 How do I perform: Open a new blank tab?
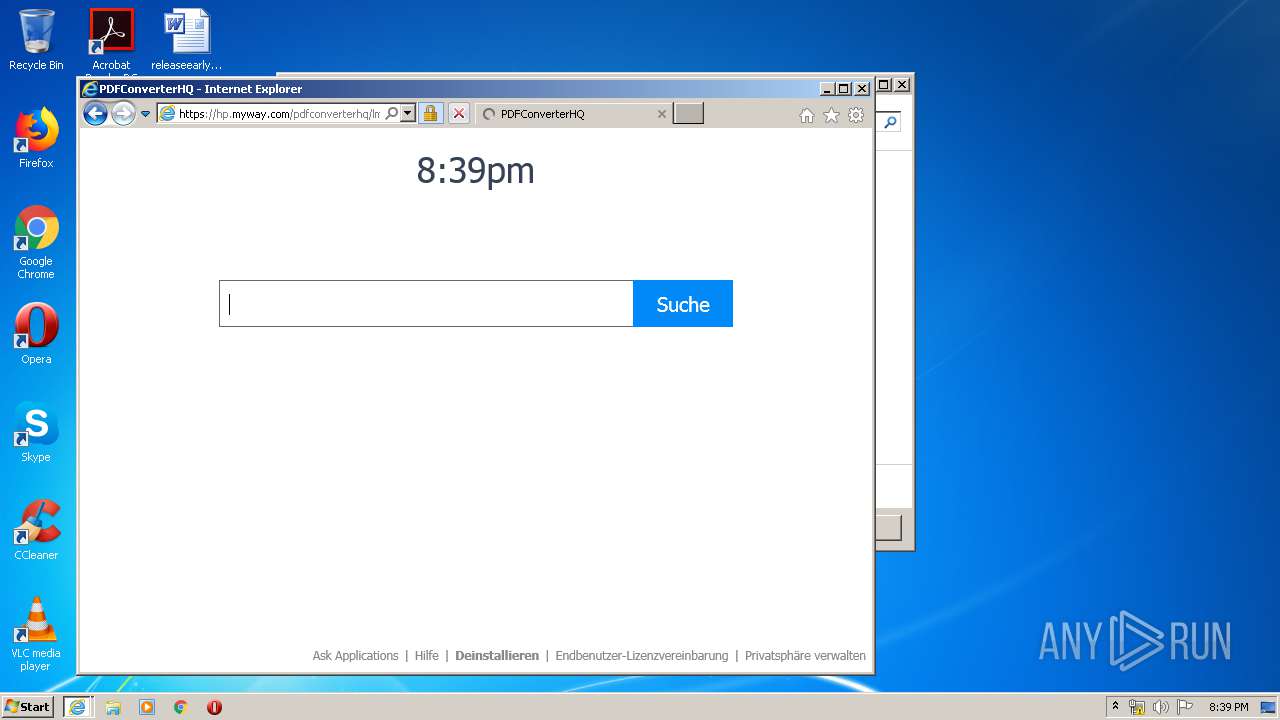pos(688,113)
